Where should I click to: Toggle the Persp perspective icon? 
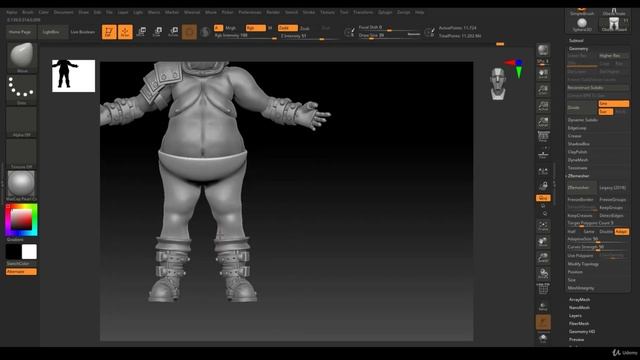[543, 138]
